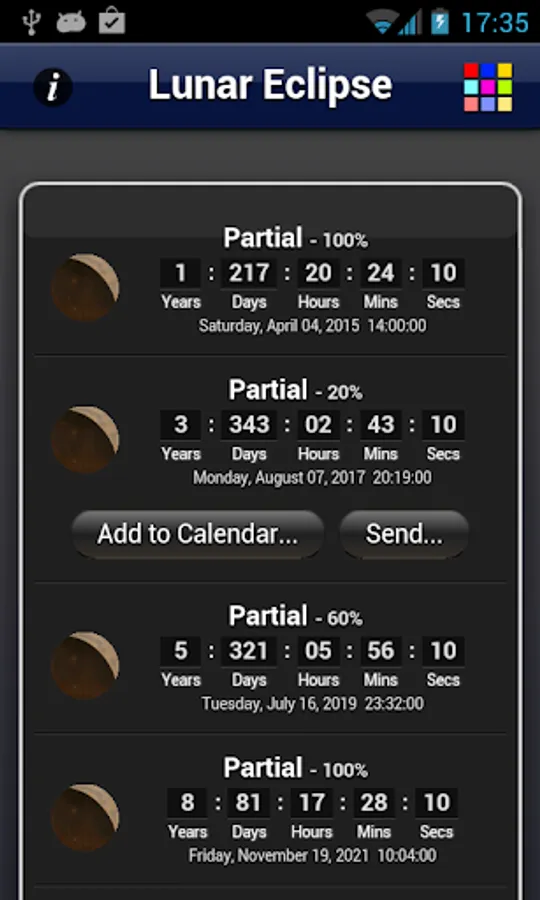This screenshot has height=900, width=540.
Task: Click the Add to Calendar button
Action: point(197,534)
